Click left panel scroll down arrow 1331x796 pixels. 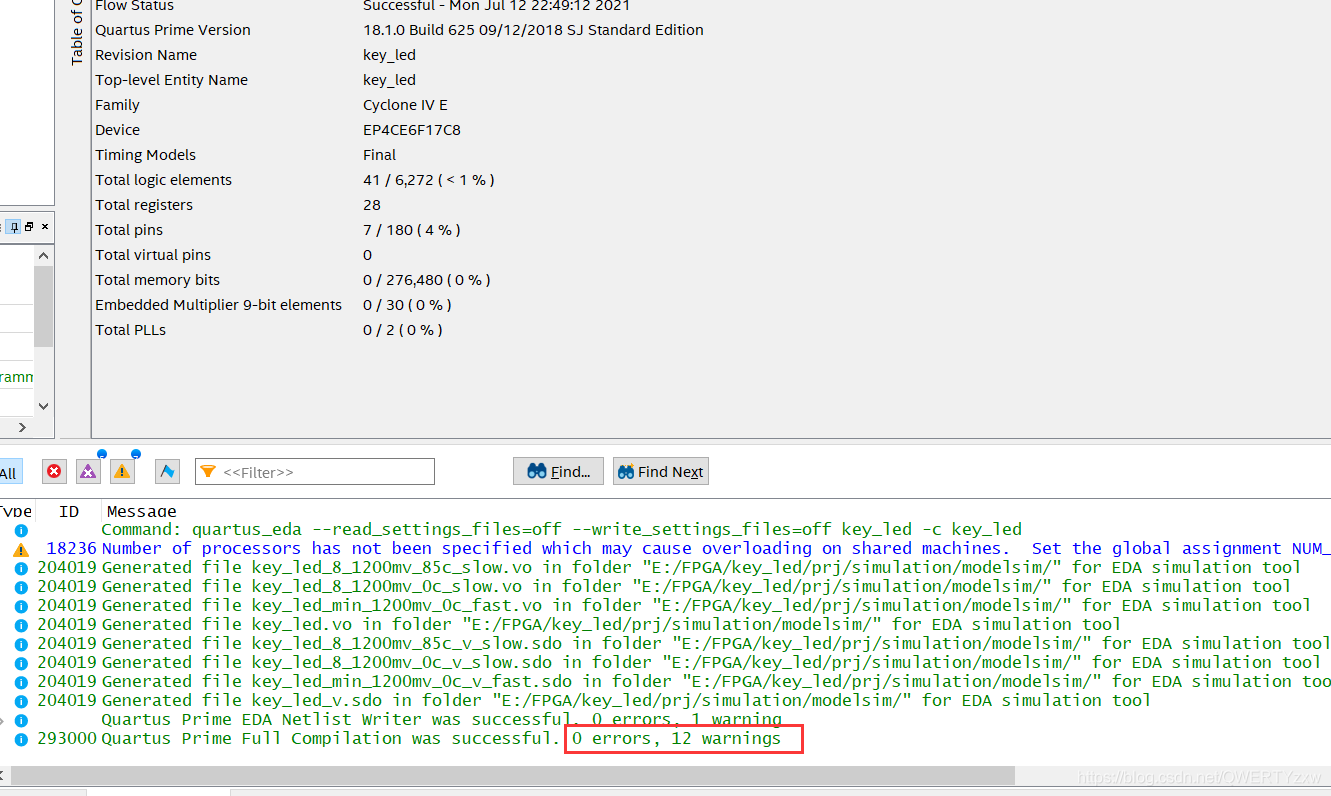(43, 406)
